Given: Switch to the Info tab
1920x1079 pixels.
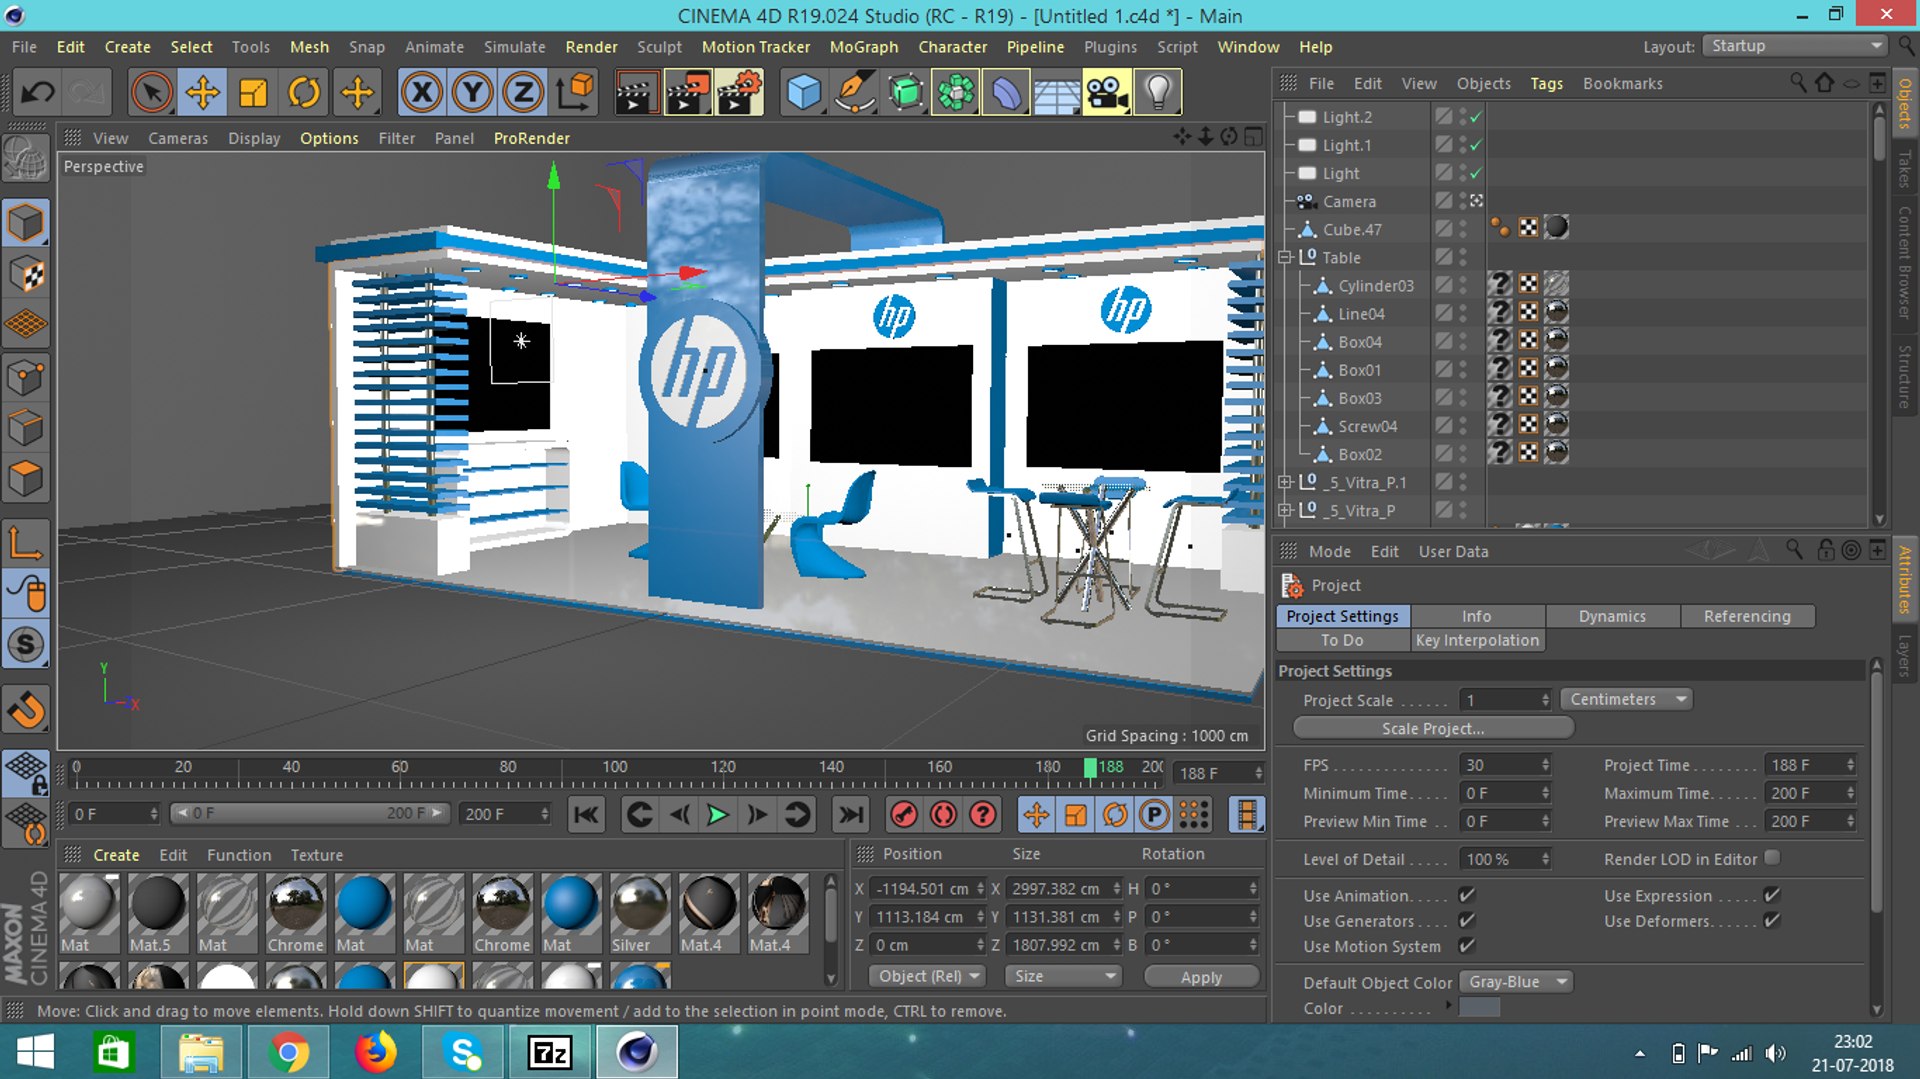Looking at the screenshot, I should tap(1476, 616).
